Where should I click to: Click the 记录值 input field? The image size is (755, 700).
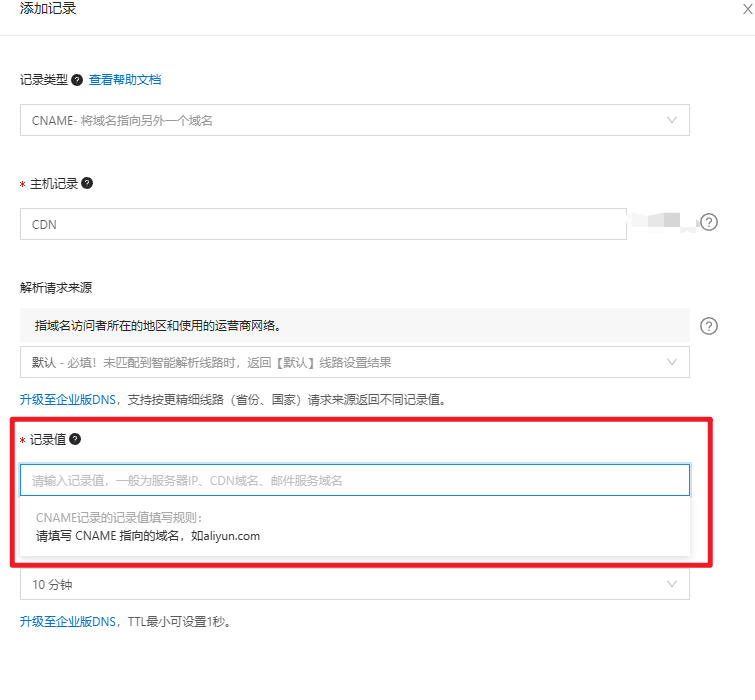point(354,480)
